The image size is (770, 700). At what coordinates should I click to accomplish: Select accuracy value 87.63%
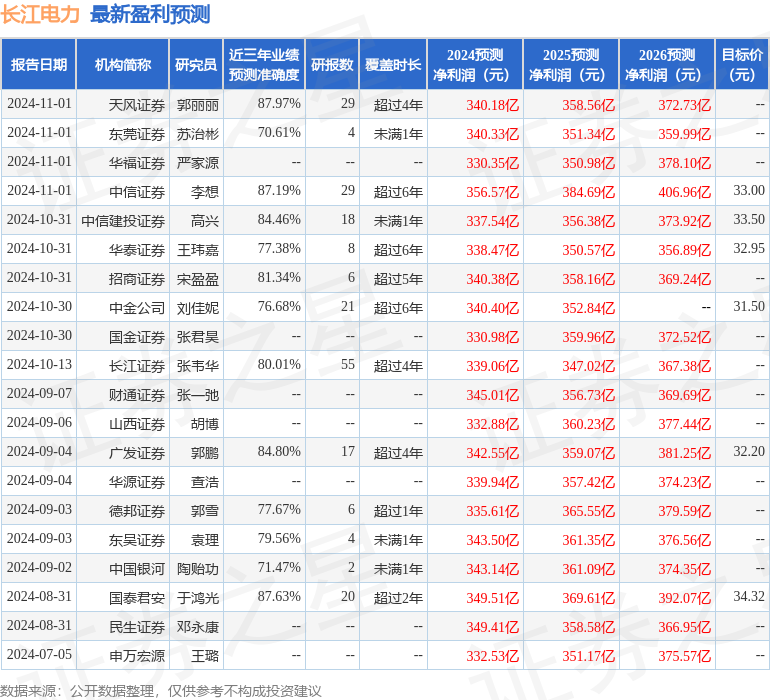(x=279, y=596)
